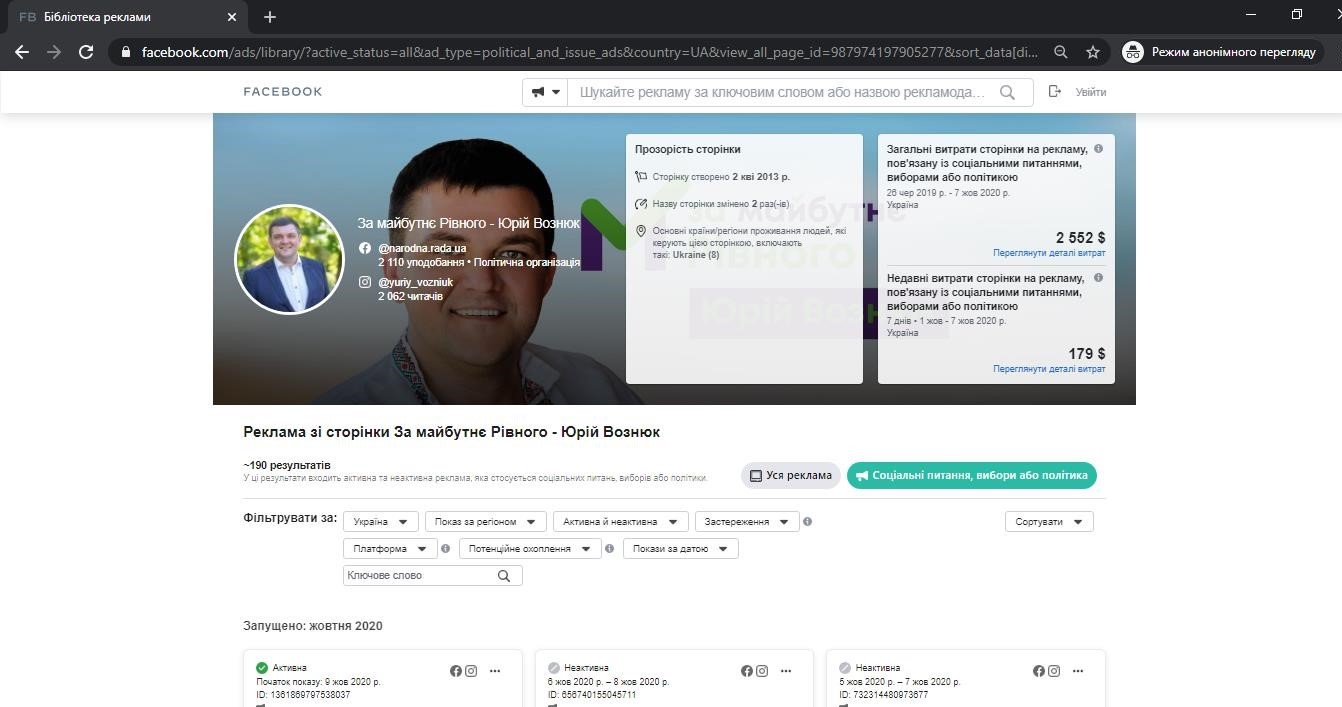
Task: Click the browser back arrow
Action: [x=22, y=52]
